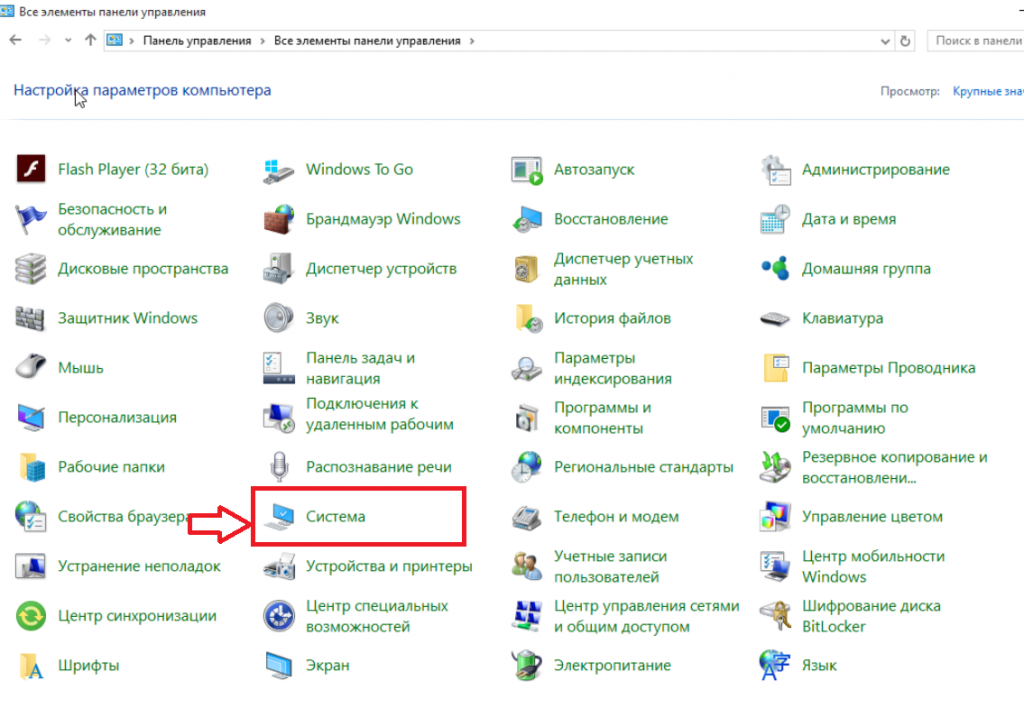Open the Электропитание battery icon
Viewport: 1024px width, 727px height.
coord(527,665)
